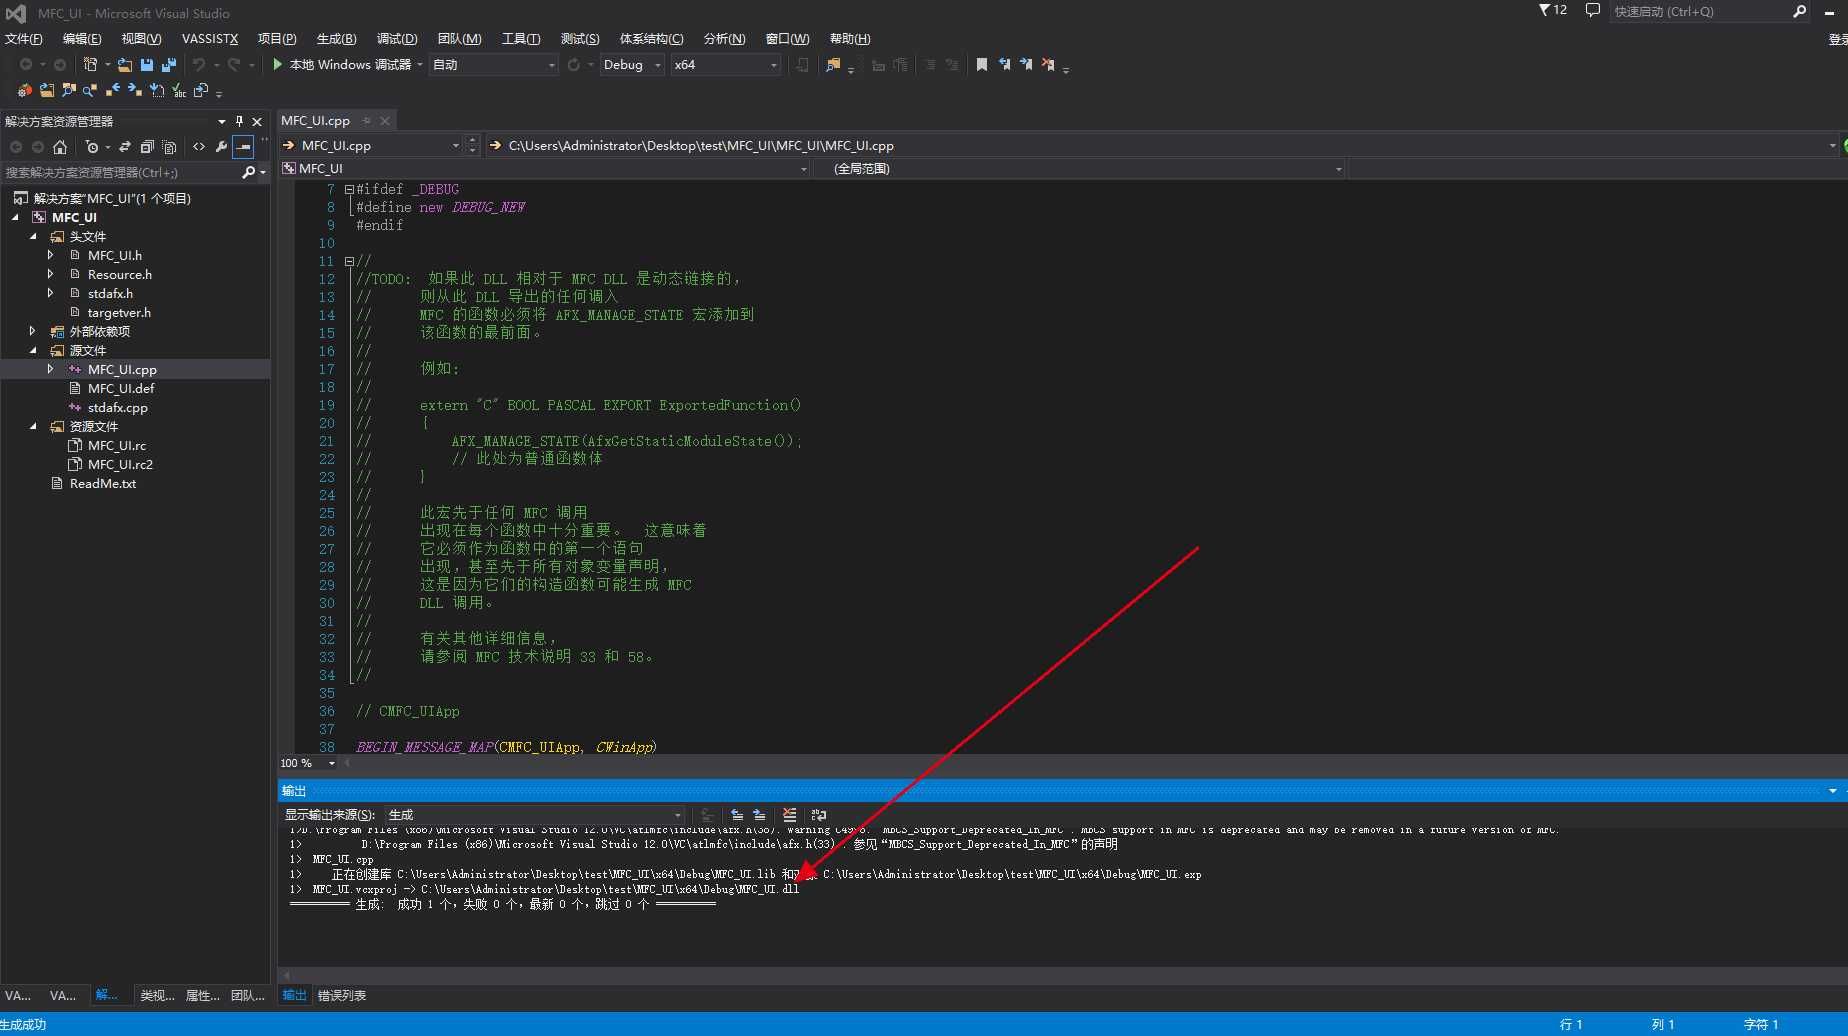This screenshot has height=1036, width=1848.
Task: Click the Find in Files icon
Action: [x=833, y=64]
